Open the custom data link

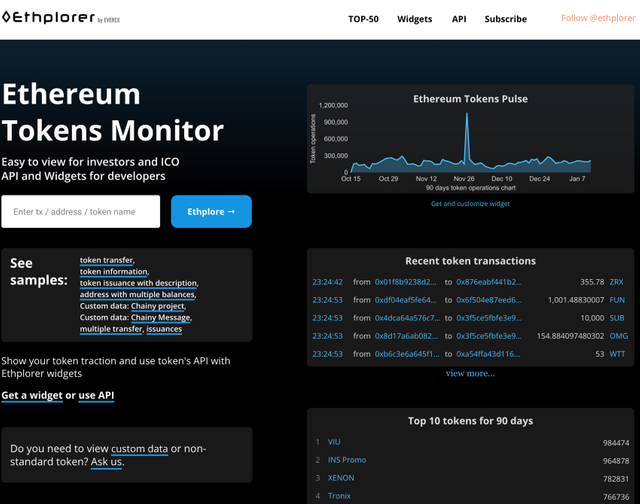(139, 449)
